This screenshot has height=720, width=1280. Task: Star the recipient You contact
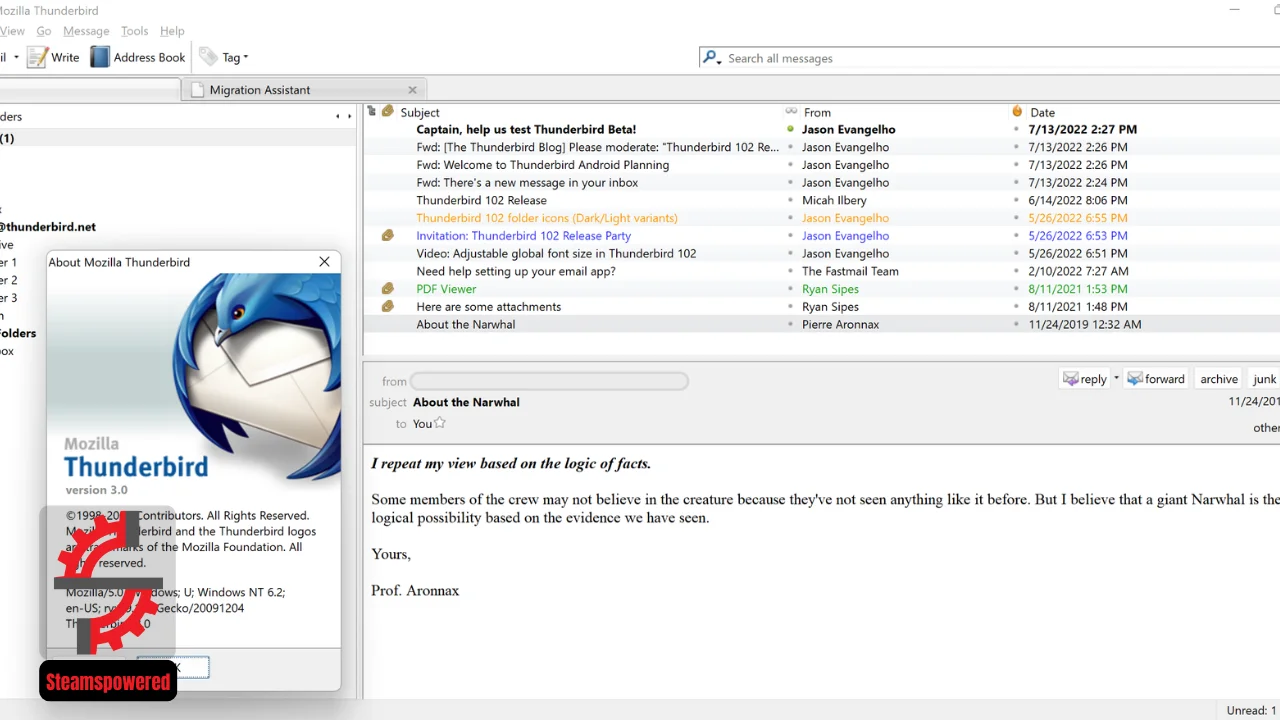pyautogui.click(x=440, y=423)
